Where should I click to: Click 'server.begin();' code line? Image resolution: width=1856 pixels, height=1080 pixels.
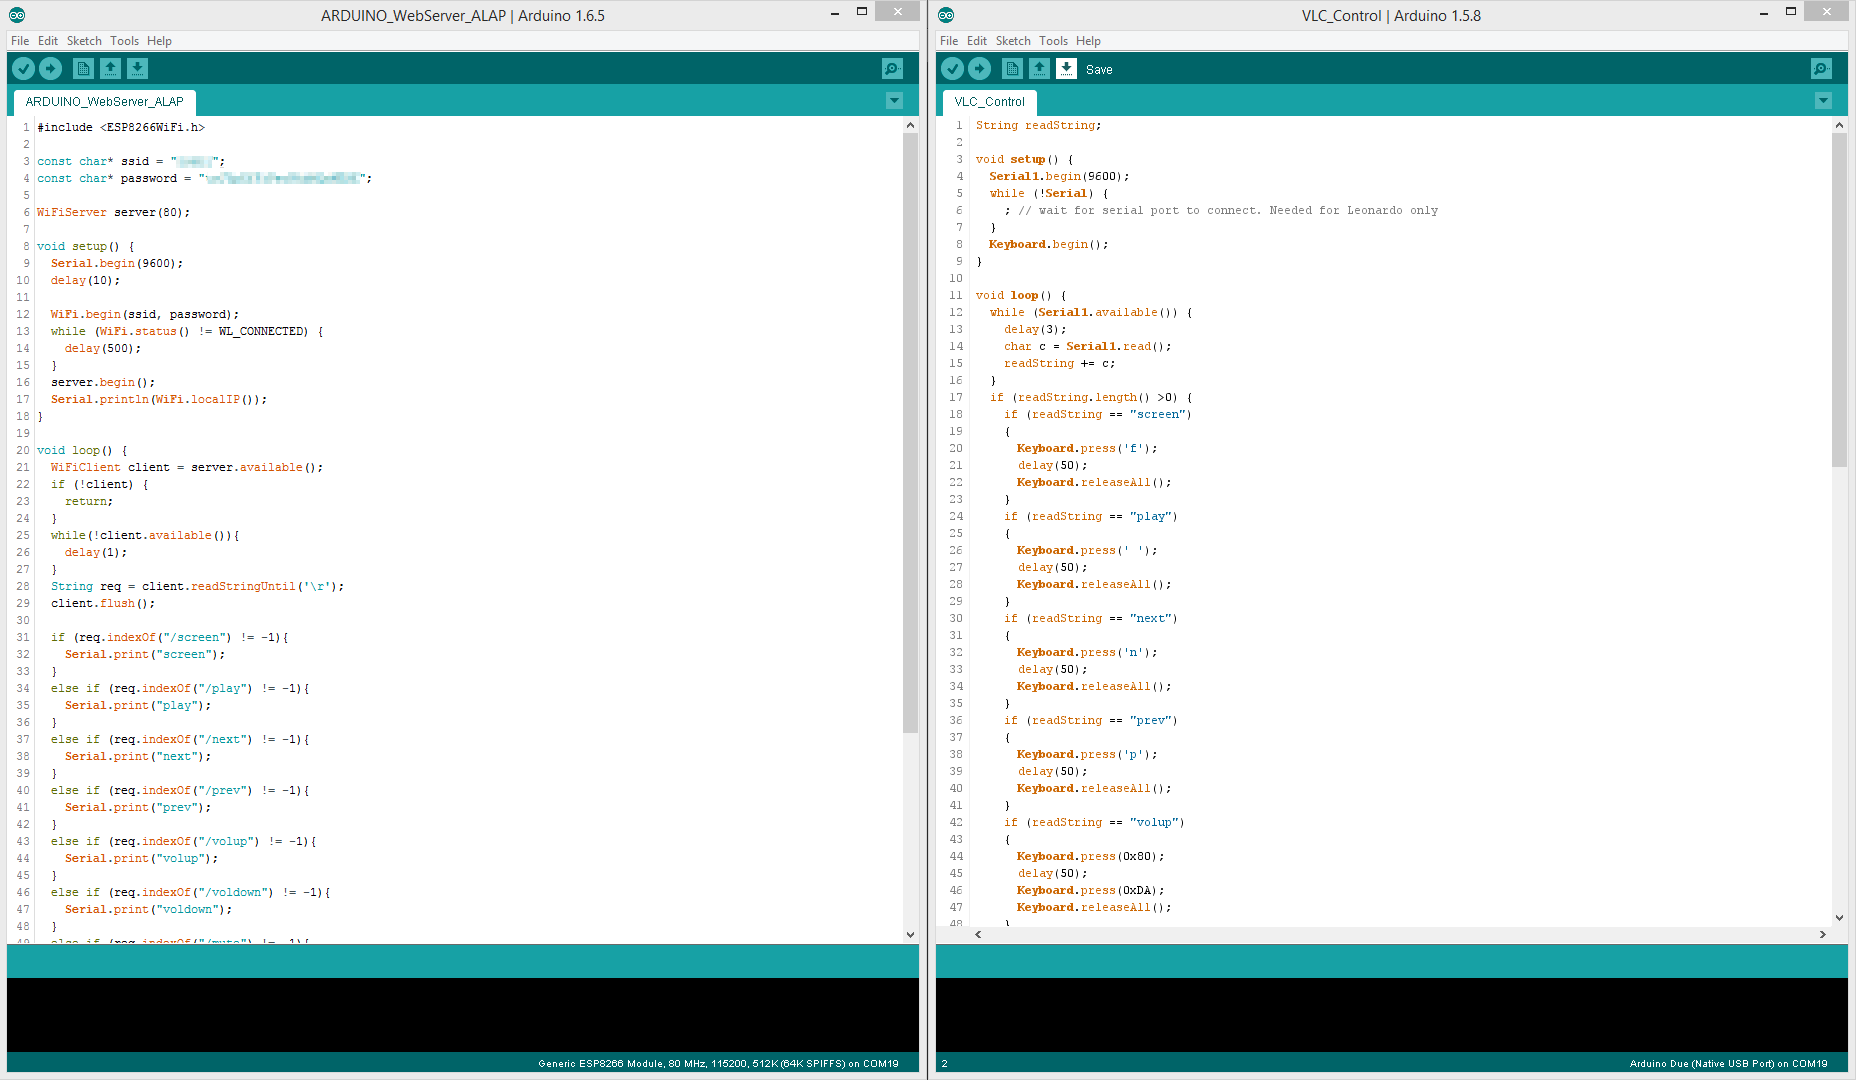(x=103, y=383)
